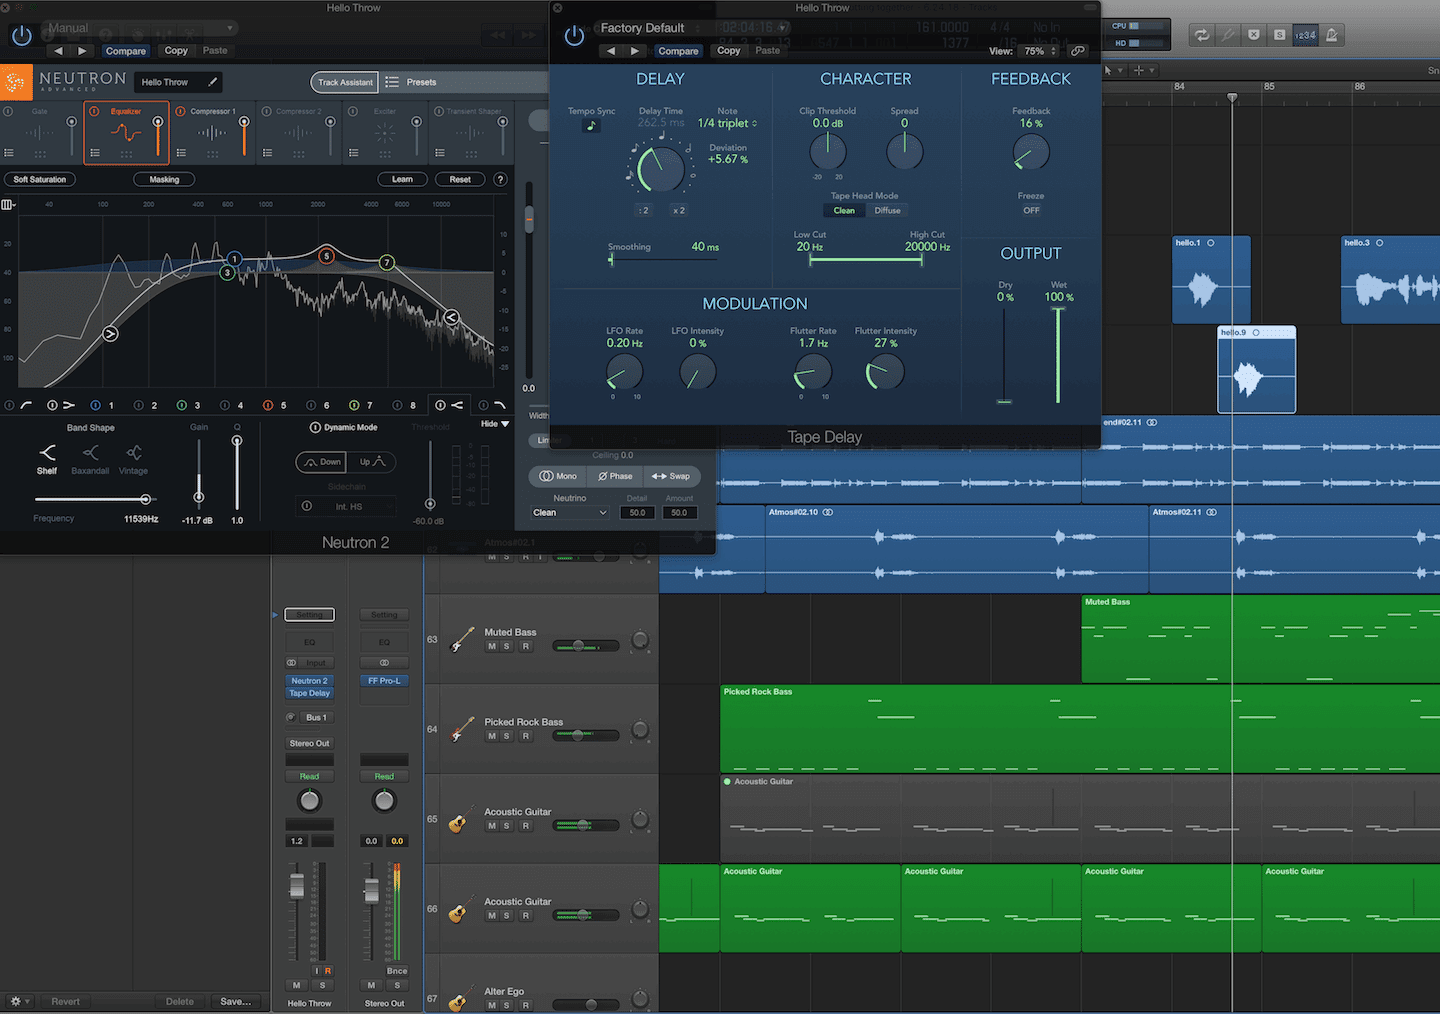Screen dimensions: 1440x1014
Task: Click the 1234 count-in toolbar icon
Action: 1305,35
